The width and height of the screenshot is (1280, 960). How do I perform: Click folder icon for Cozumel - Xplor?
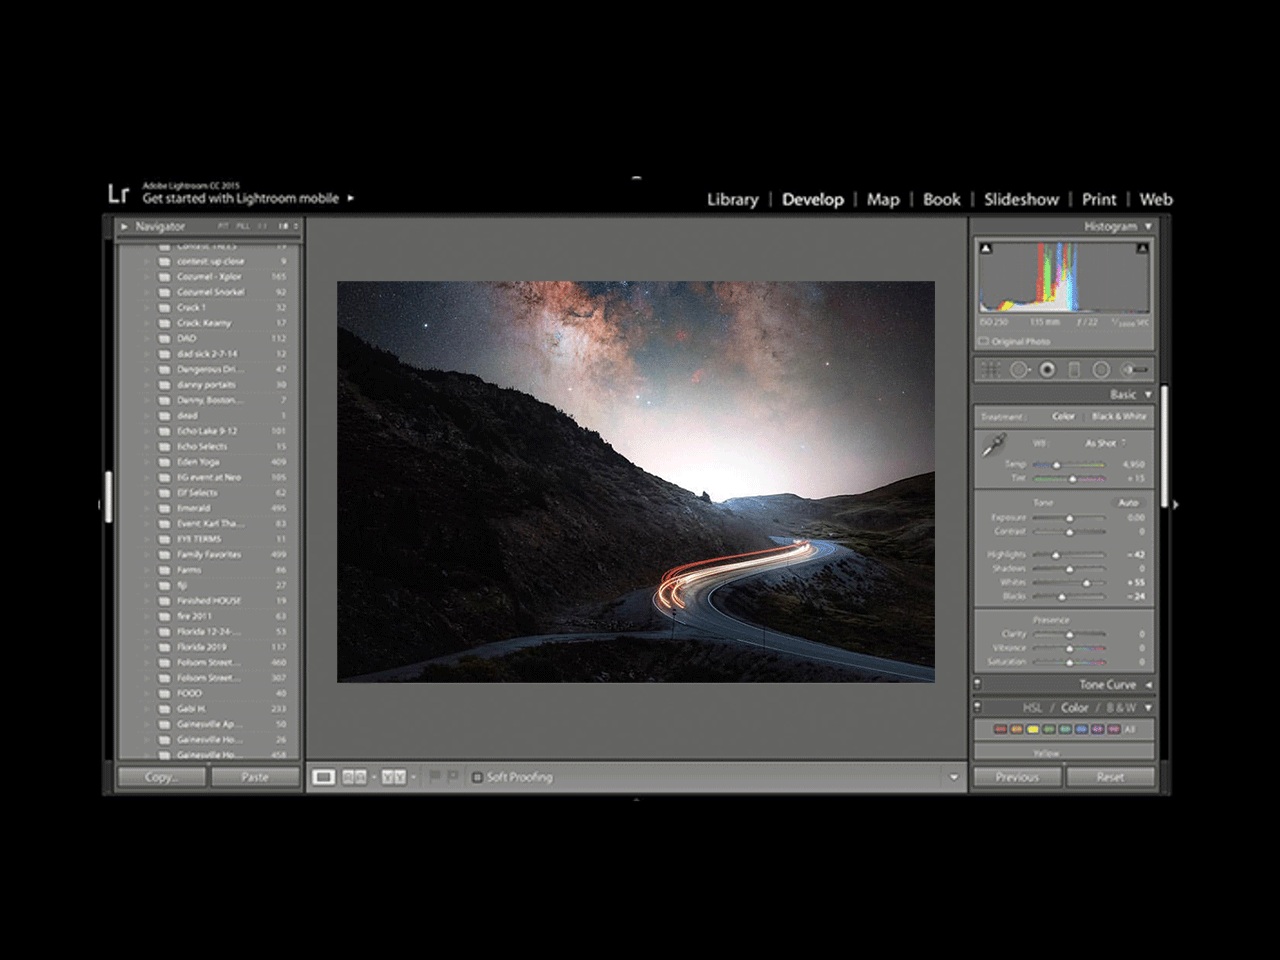point(164,277)
